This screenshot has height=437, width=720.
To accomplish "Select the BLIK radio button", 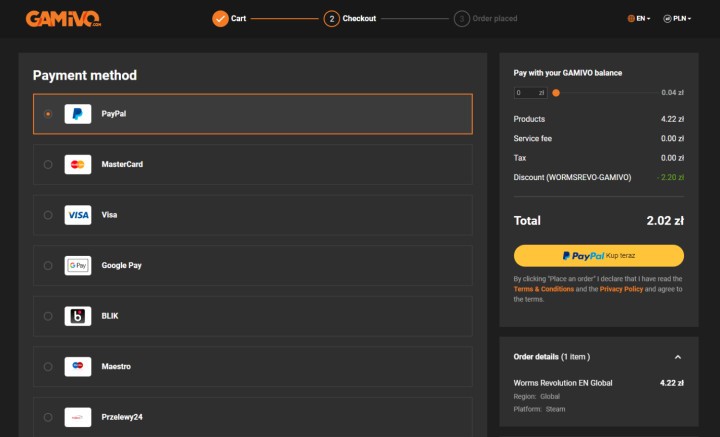I will tap(48, 316).
